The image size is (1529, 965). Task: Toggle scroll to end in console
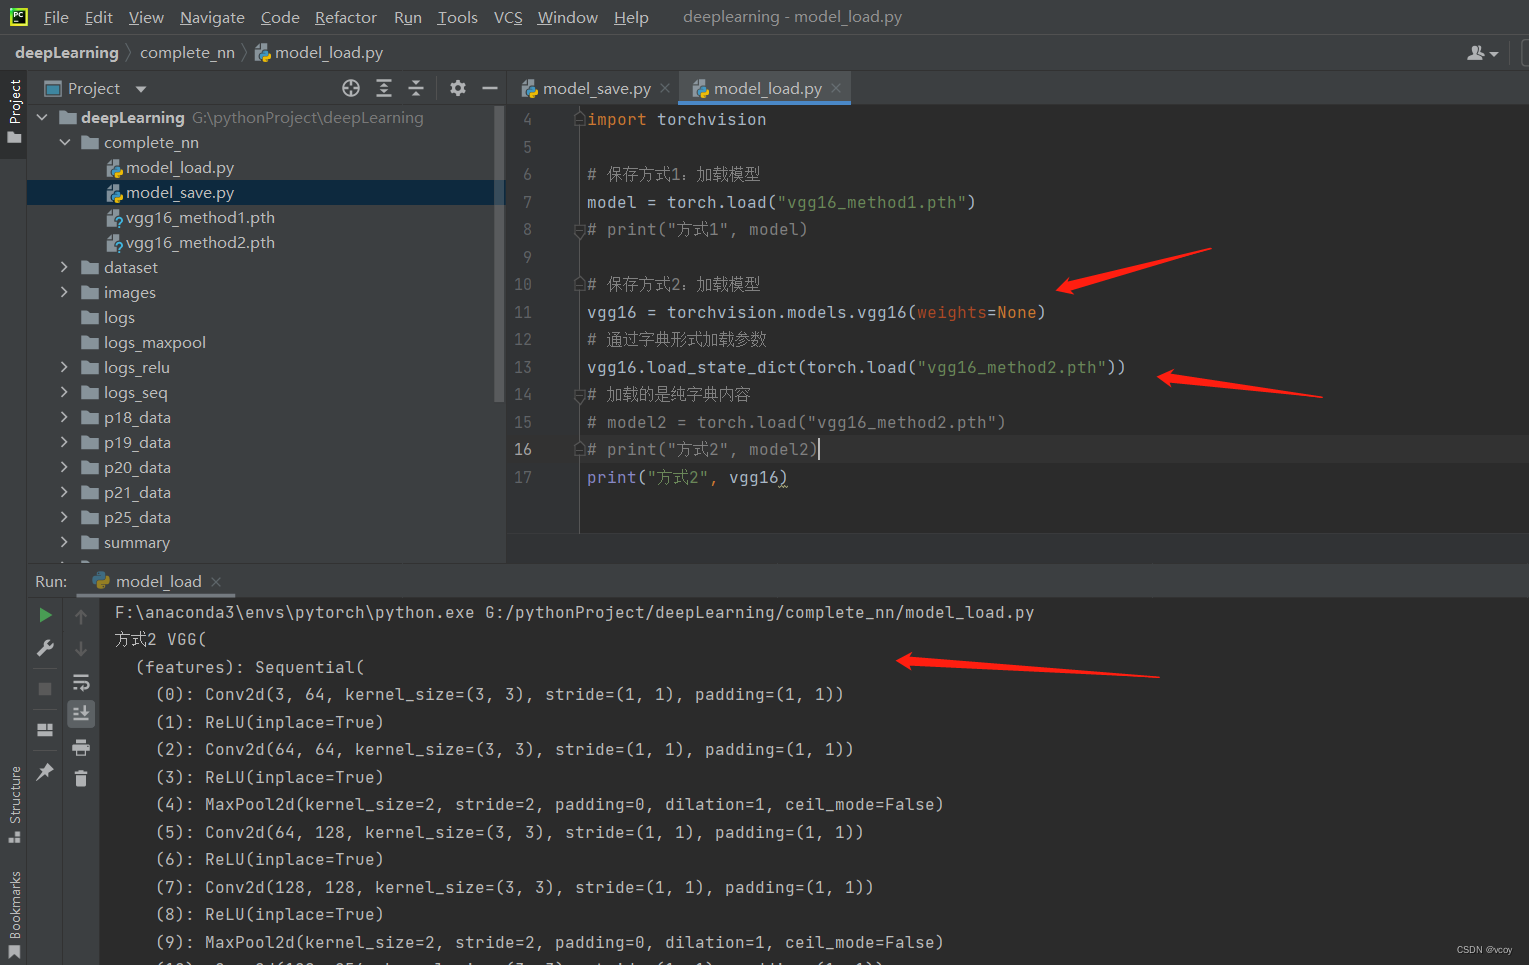pyautogui.click(x=81, y=713)
